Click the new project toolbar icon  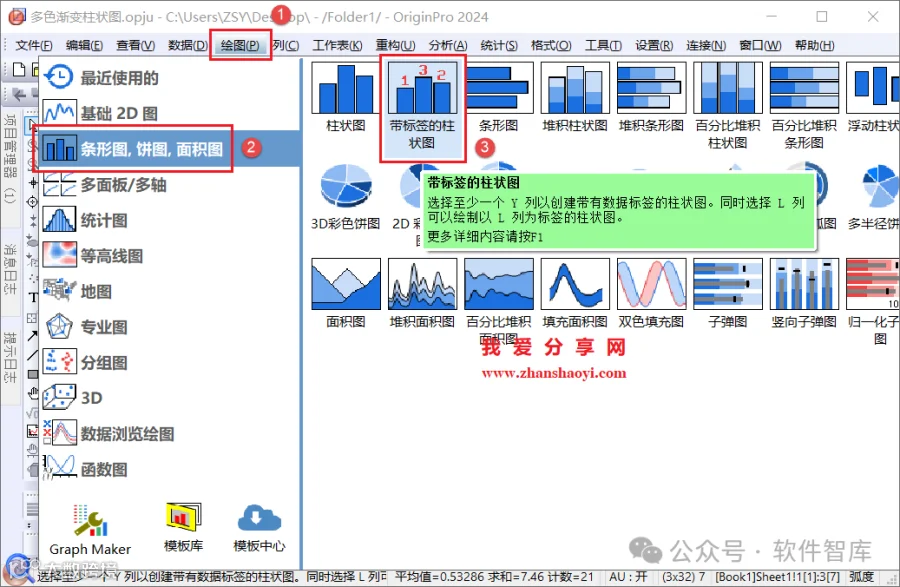click(x=19, y=69)
